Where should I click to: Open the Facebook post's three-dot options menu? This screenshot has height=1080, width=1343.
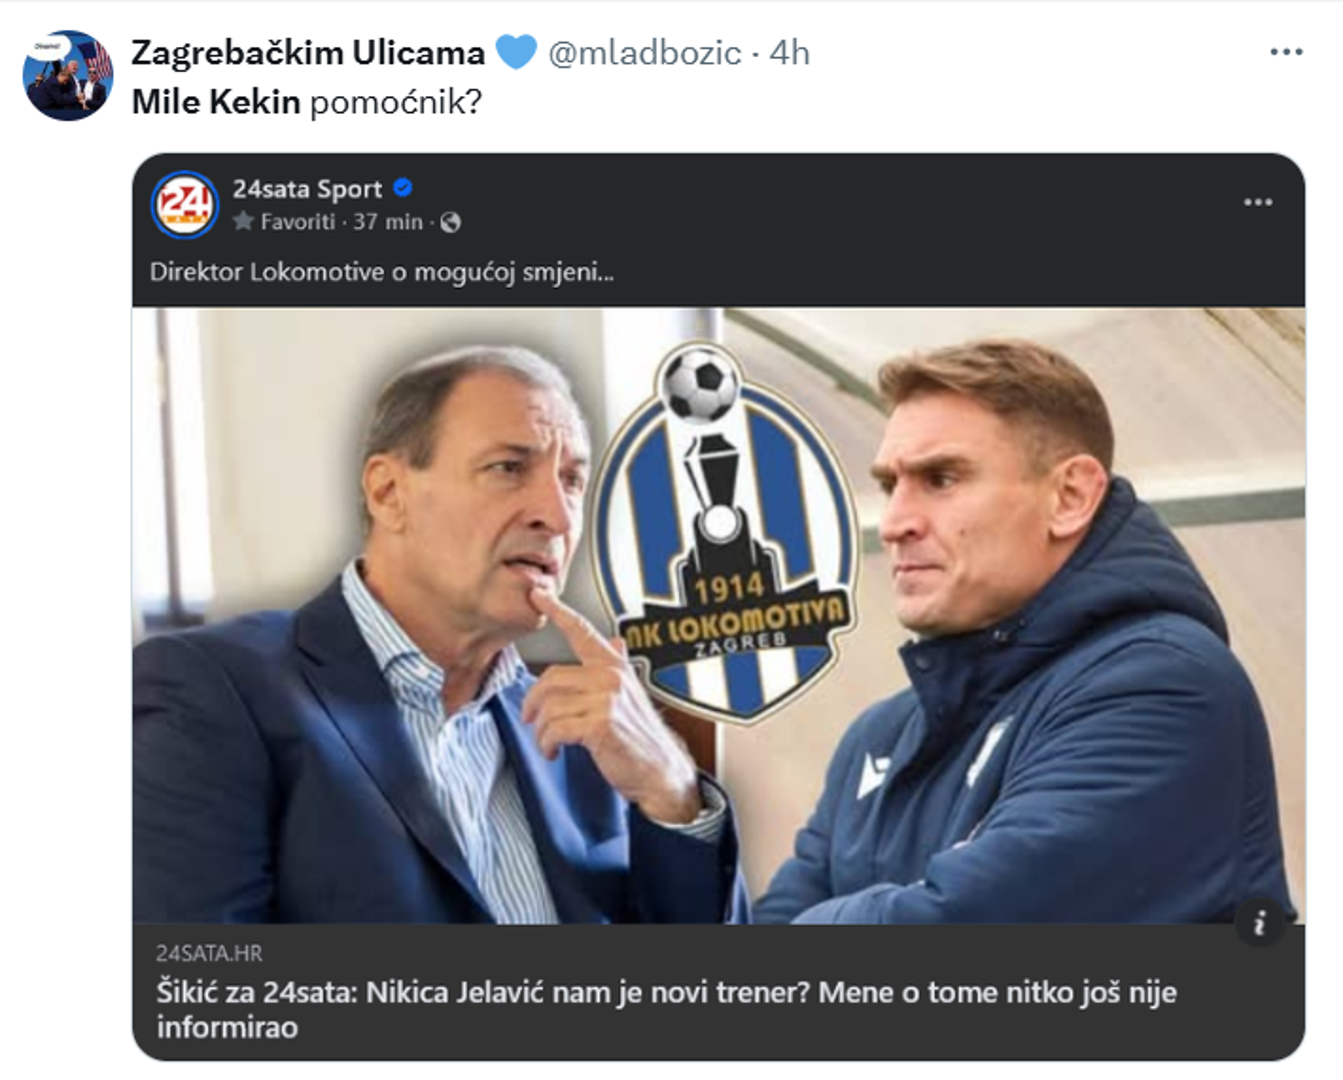[1257, 202]
